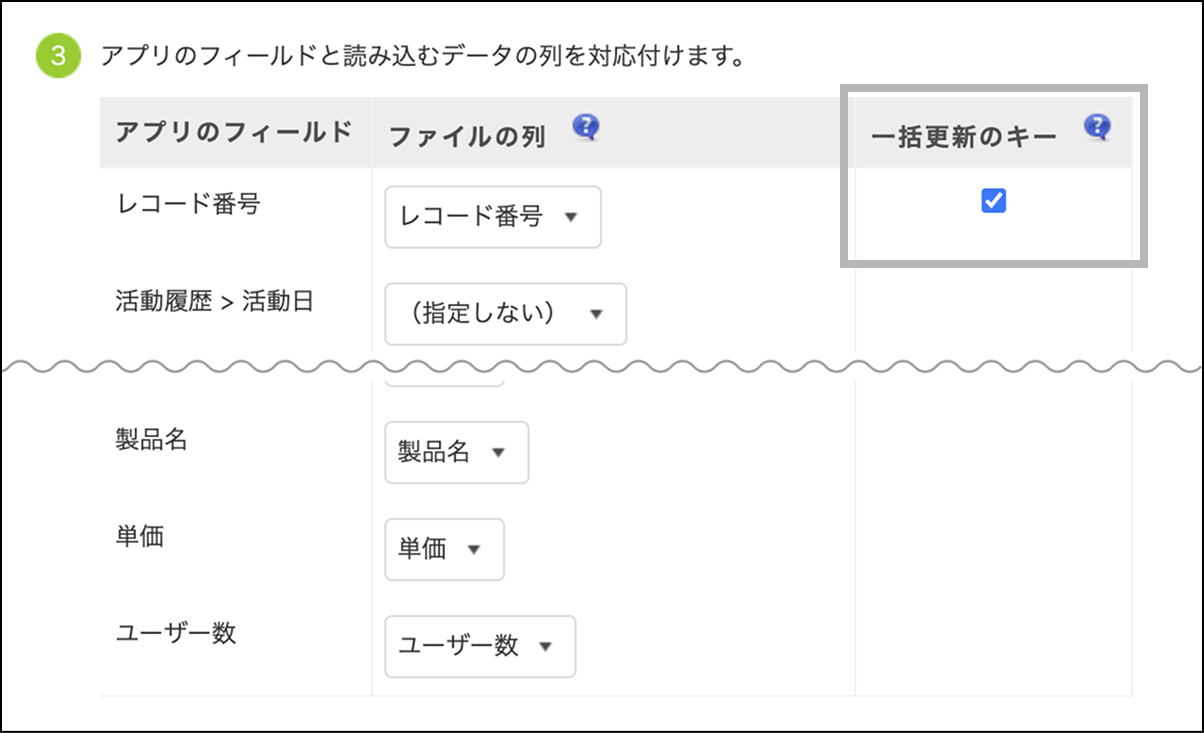The width and height of the screenshot is (1204, 733).
Task: Click the 製品名 field label
Action: coord(152,439)
